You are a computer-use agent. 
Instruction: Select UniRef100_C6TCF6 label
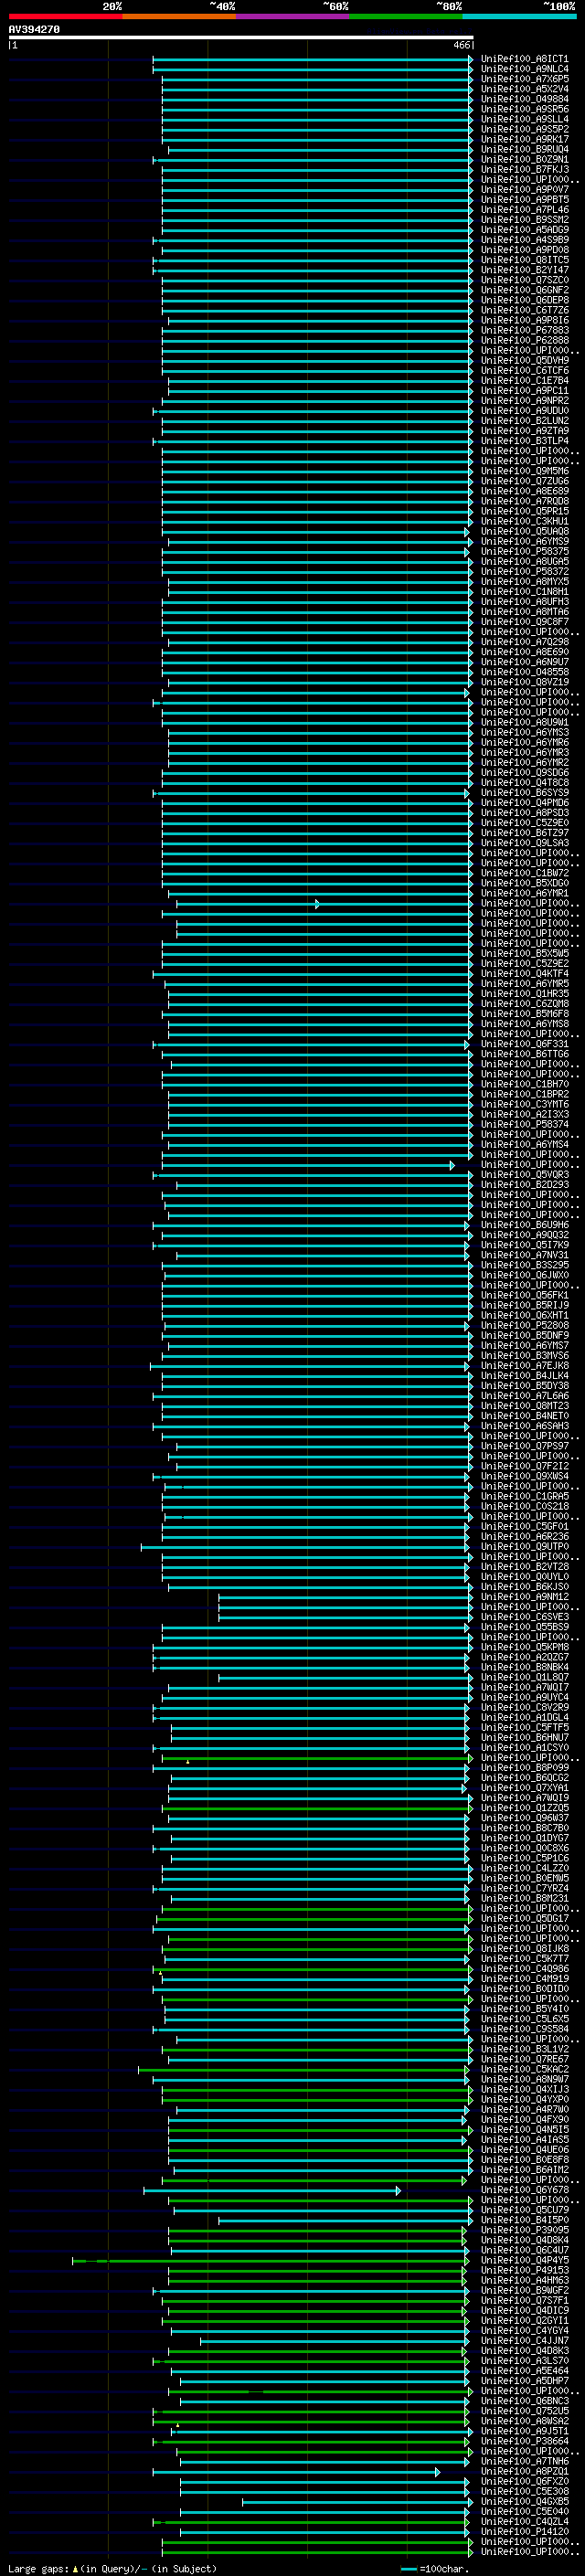tap(525, 370)
